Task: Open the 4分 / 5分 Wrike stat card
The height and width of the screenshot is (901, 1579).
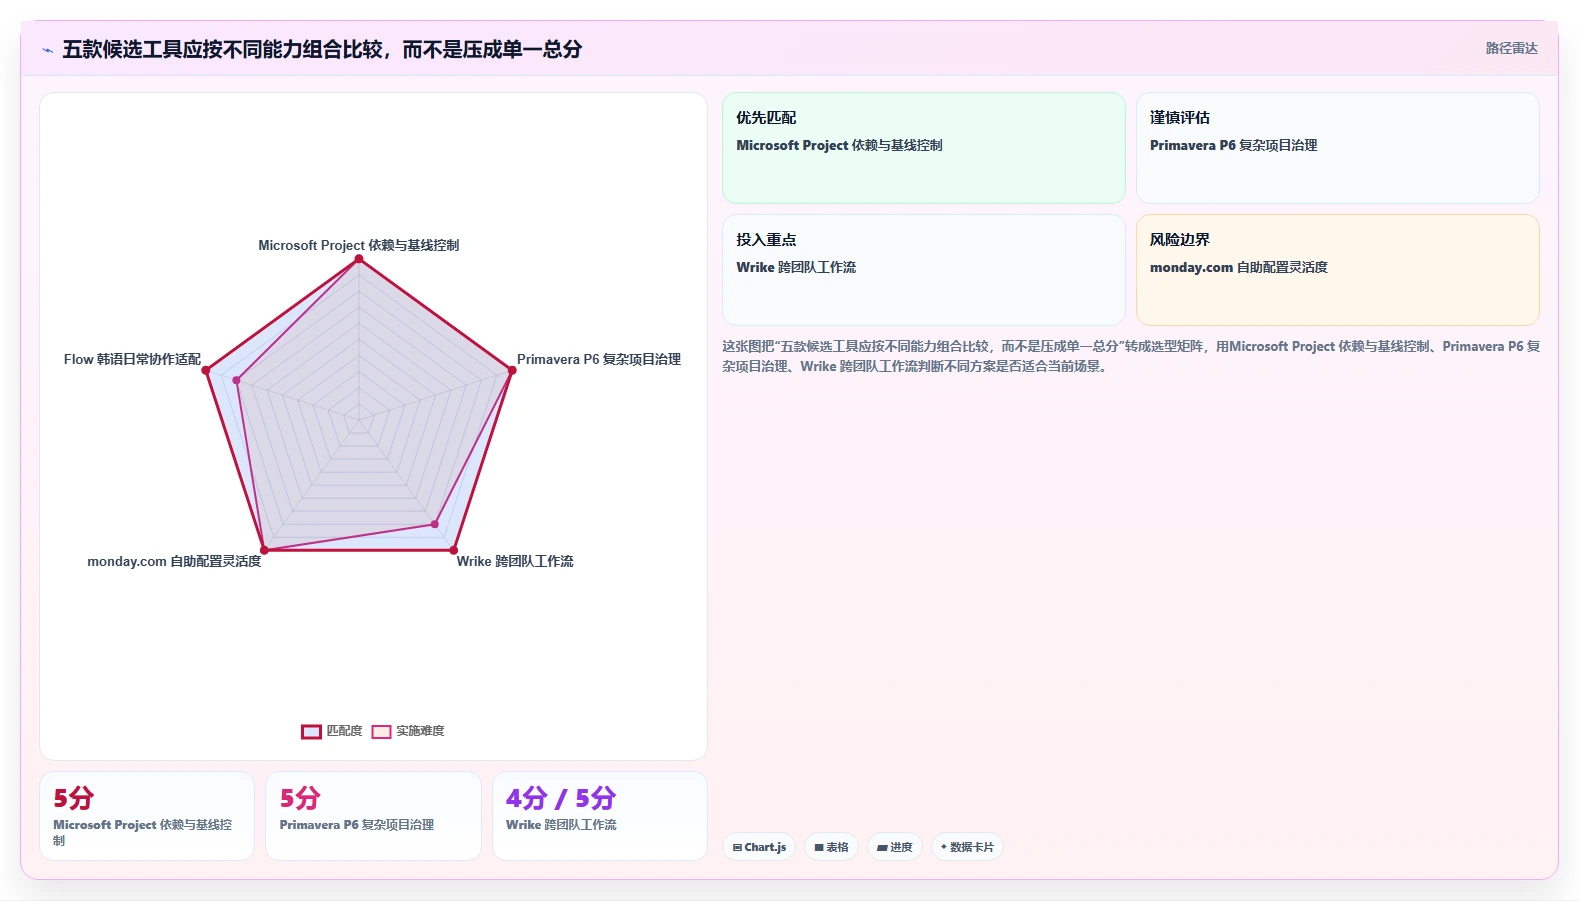Action: 600,816
